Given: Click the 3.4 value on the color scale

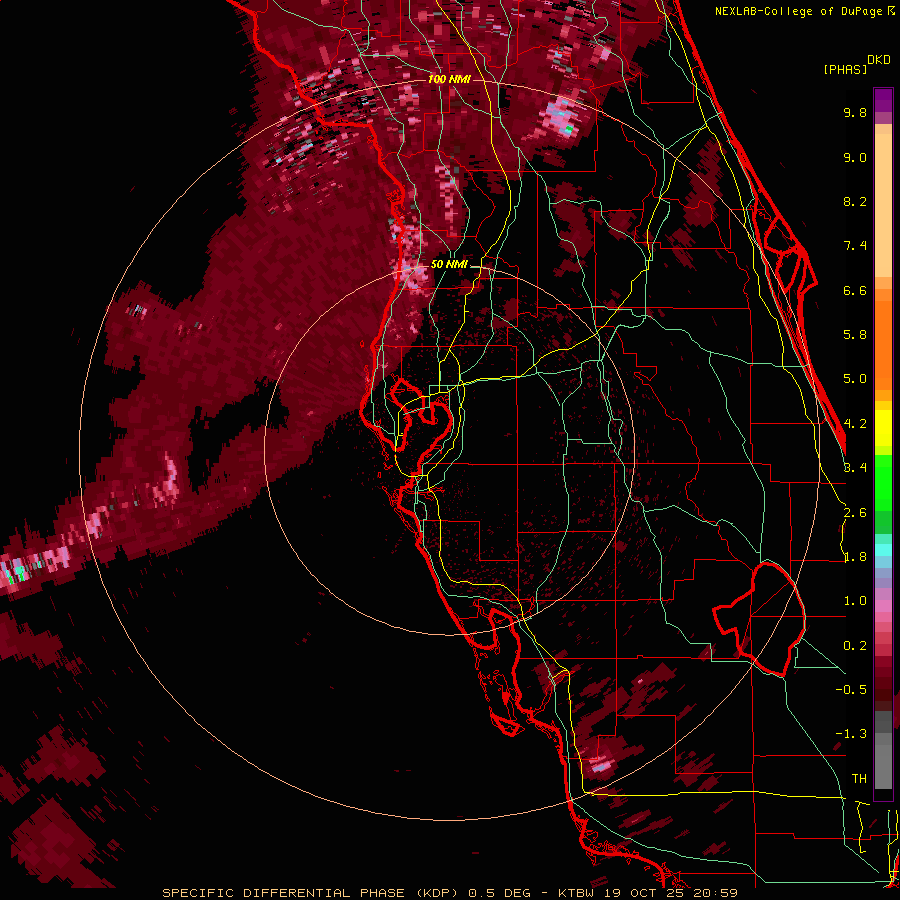Looking at the screenshot, I should (855, 468).
